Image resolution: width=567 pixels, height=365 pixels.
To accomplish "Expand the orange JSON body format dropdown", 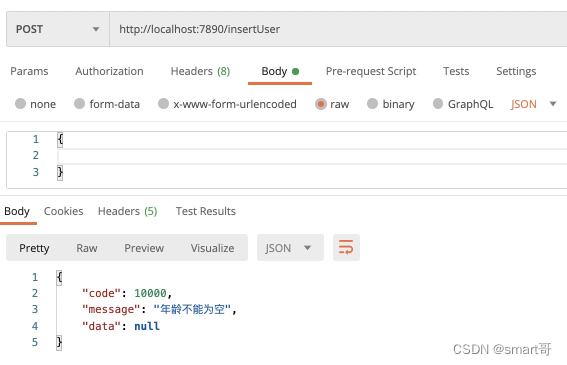I will tap(533, 104).
